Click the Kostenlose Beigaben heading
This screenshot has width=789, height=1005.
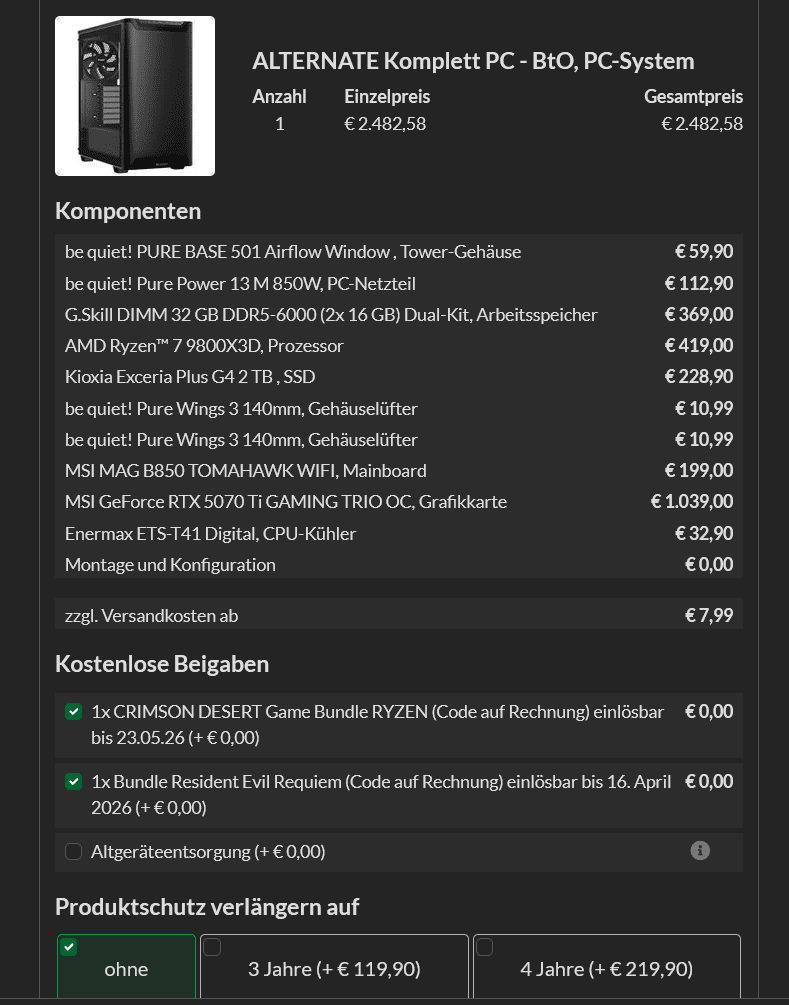point(162,664)
